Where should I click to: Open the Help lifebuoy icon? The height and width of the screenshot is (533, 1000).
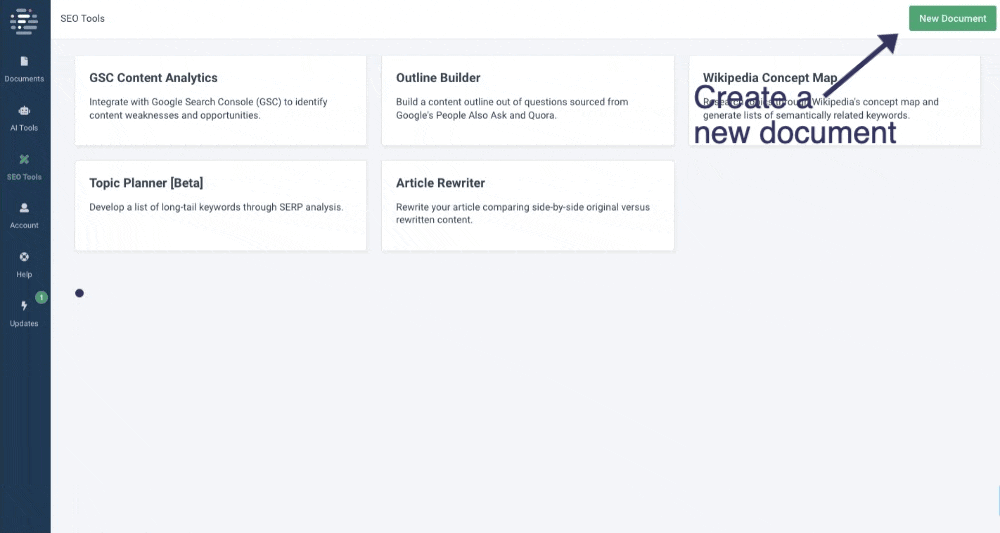click(x=24, y=257)
